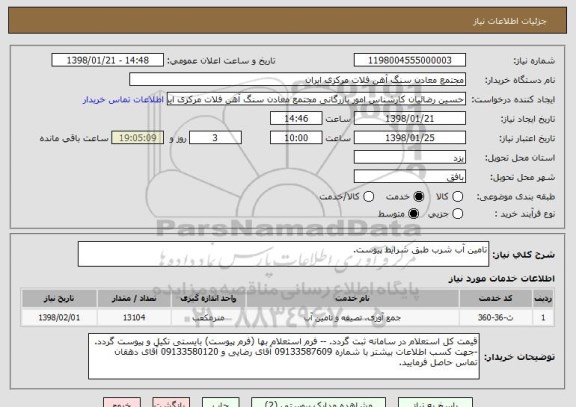Screen dimensions: 576x407
Task: Click the ردیف column header
Action: tap(543, 298)
